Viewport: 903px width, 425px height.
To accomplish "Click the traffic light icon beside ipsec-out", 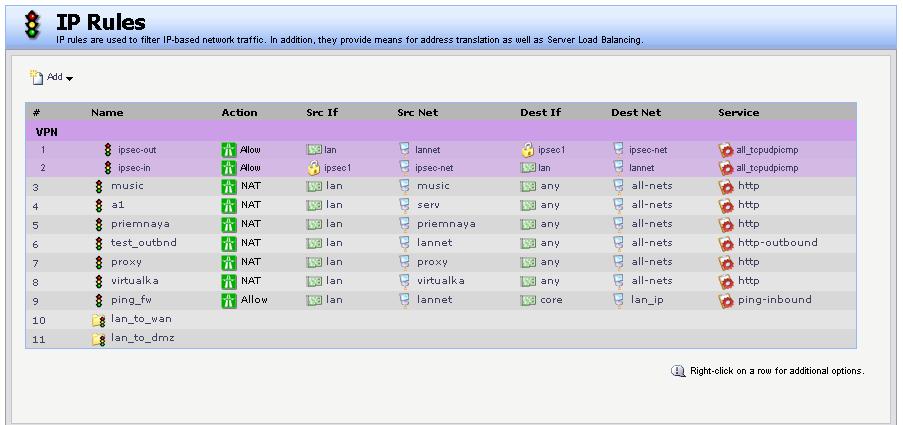I will [x=107, y=150].
